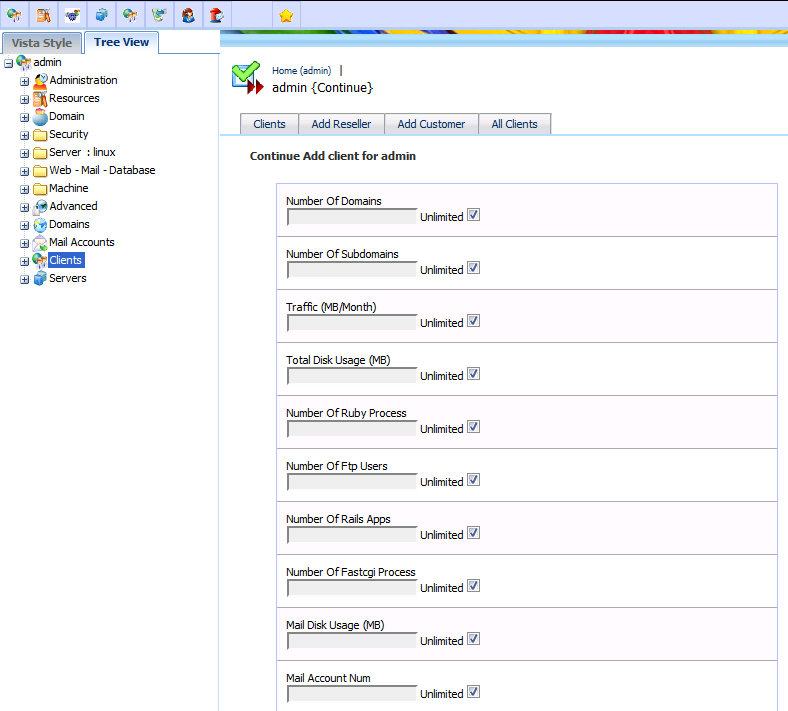Click the Machine folder icon
The width and height of the screenshot is (788, 711).
pyautogui.click(x=40, y=189)
